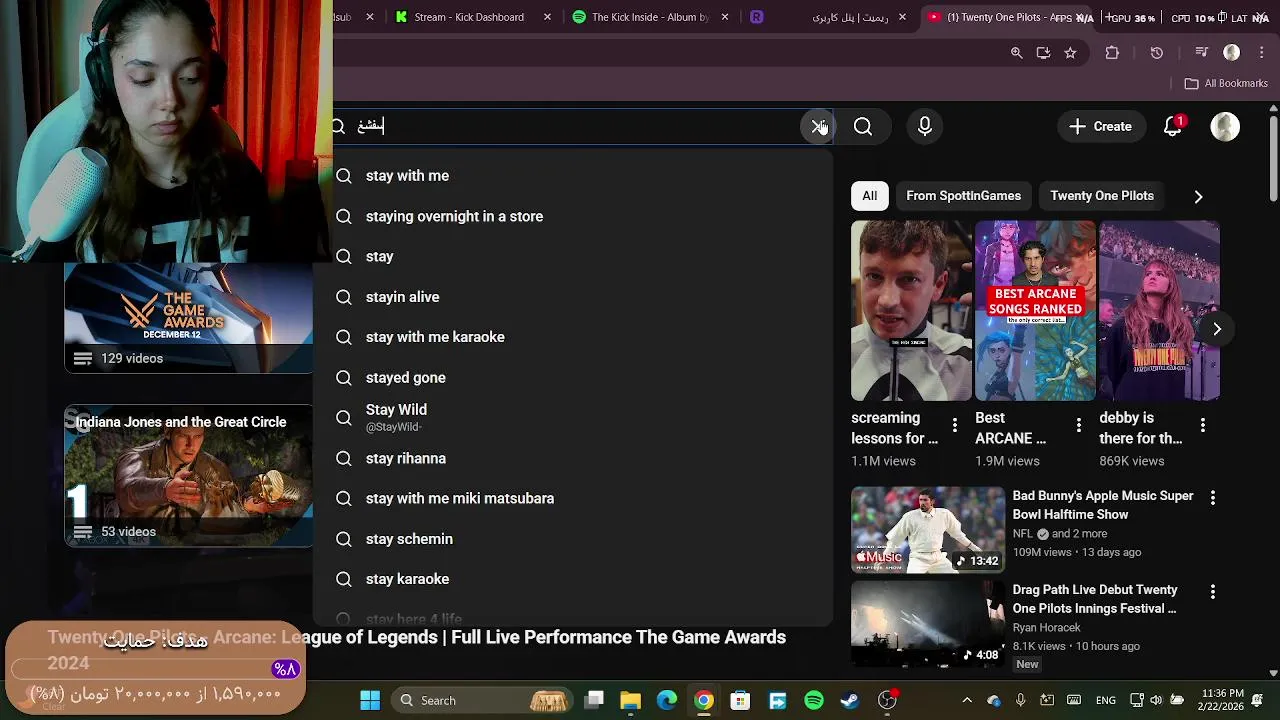1280x720 pixels.
Task: Open Chrome history clock icon
Action: pos(1157,53)
